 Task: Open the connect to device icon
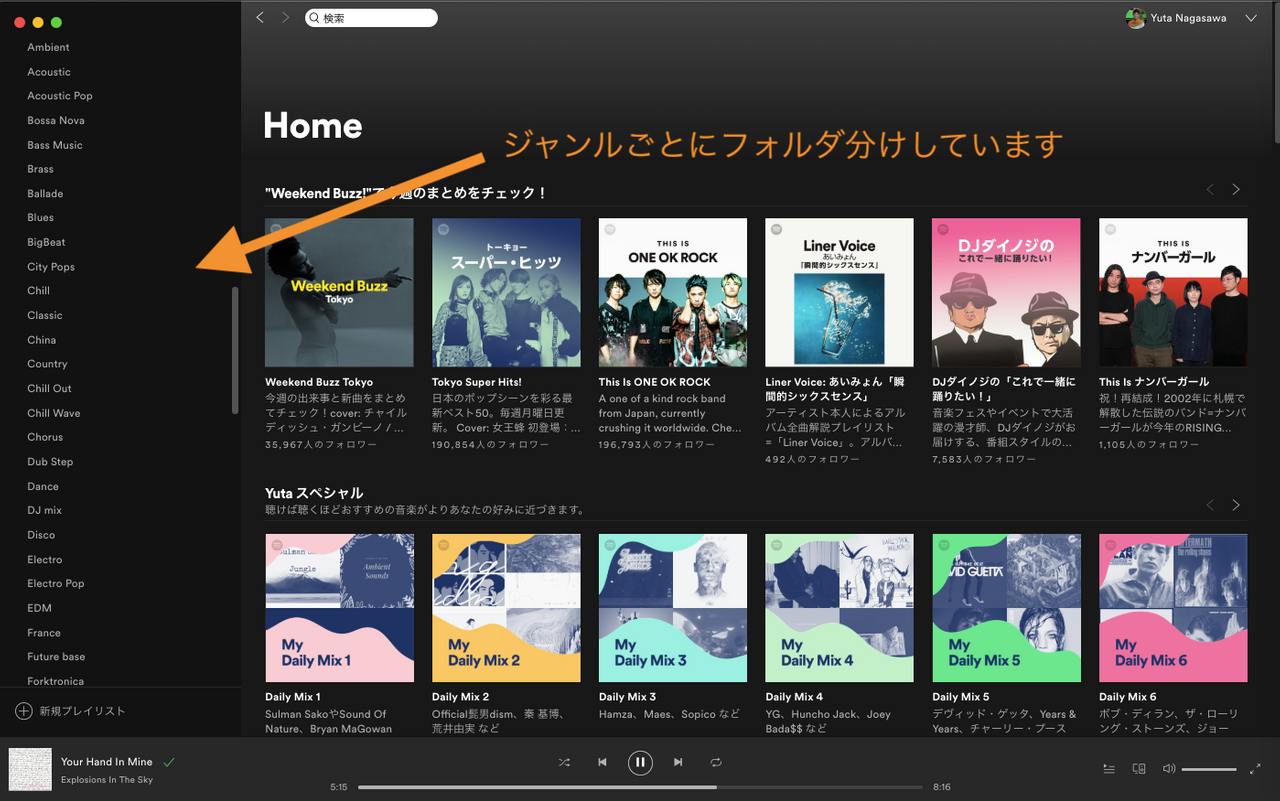coord(1138,769)
